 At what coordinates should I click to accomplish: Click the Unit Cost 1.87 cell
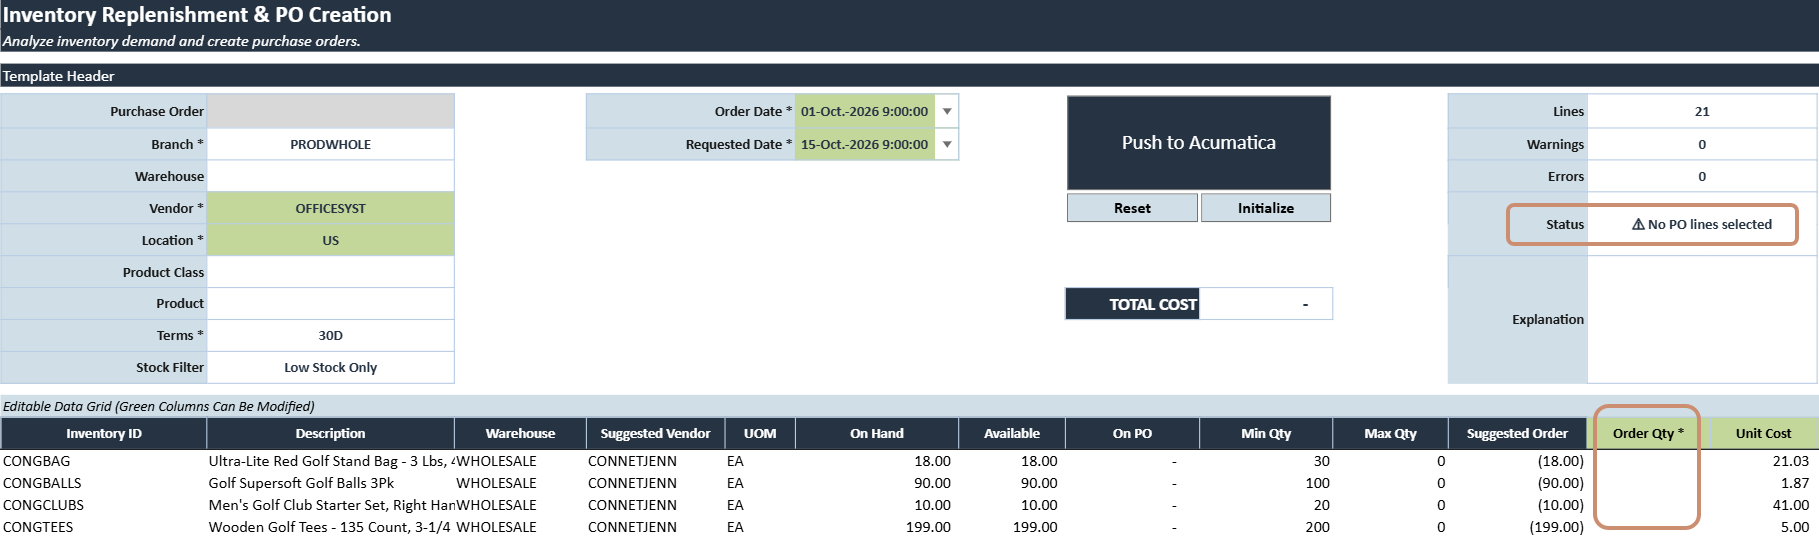1763,483
